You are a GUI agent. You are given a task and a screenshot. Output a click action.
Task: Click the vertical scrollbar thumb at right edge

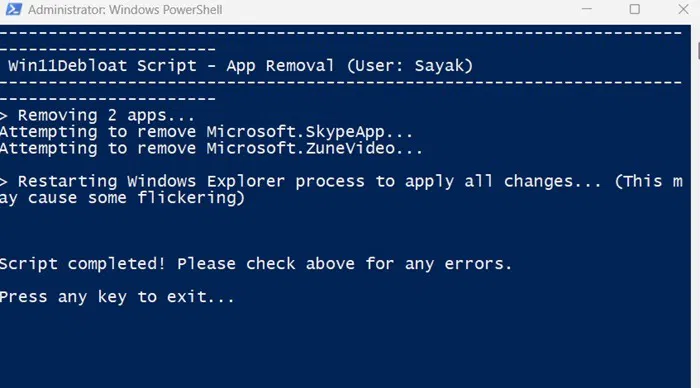pos(698,50)
